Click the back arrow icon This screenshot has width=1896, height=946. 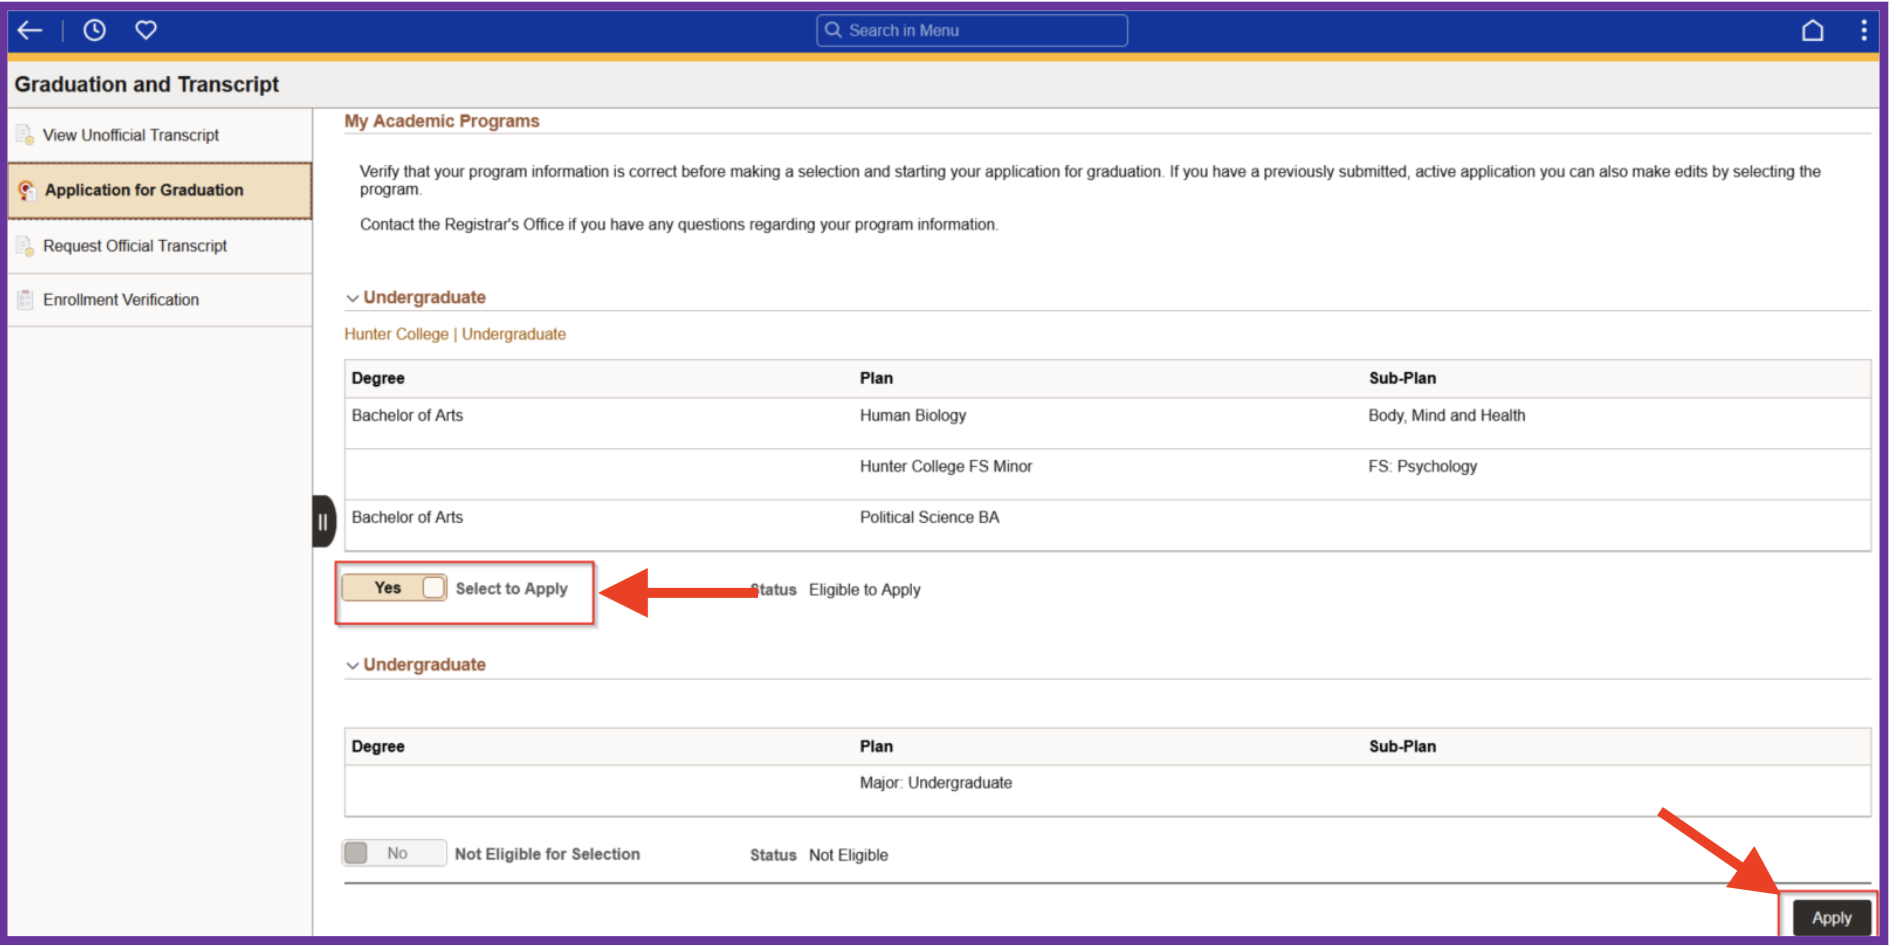30,30
